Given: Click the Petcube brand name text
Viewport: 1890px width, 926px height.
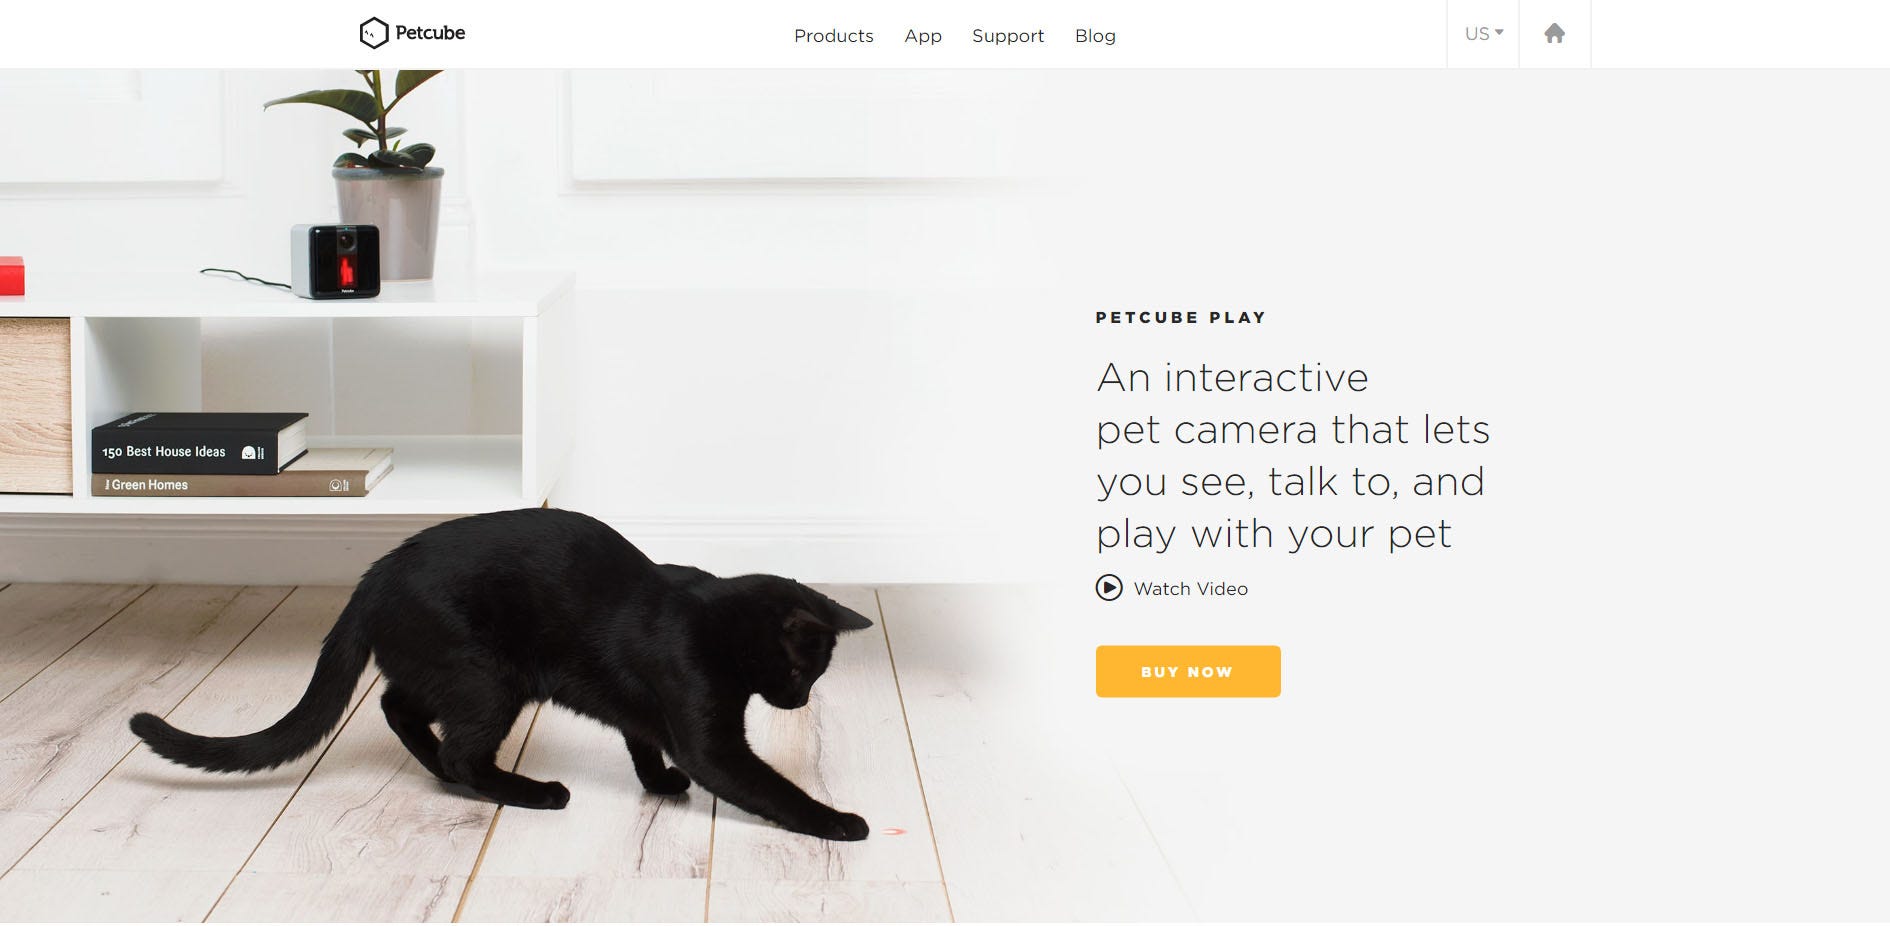Looking at the screenshot, I should point(430,33).
